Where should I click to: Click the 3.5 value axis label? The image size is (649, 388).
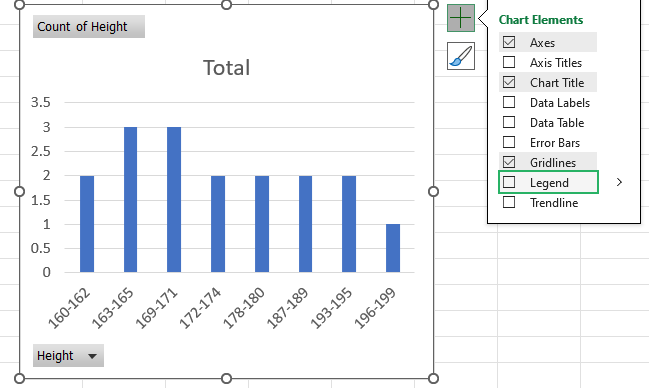pos(41,102)
